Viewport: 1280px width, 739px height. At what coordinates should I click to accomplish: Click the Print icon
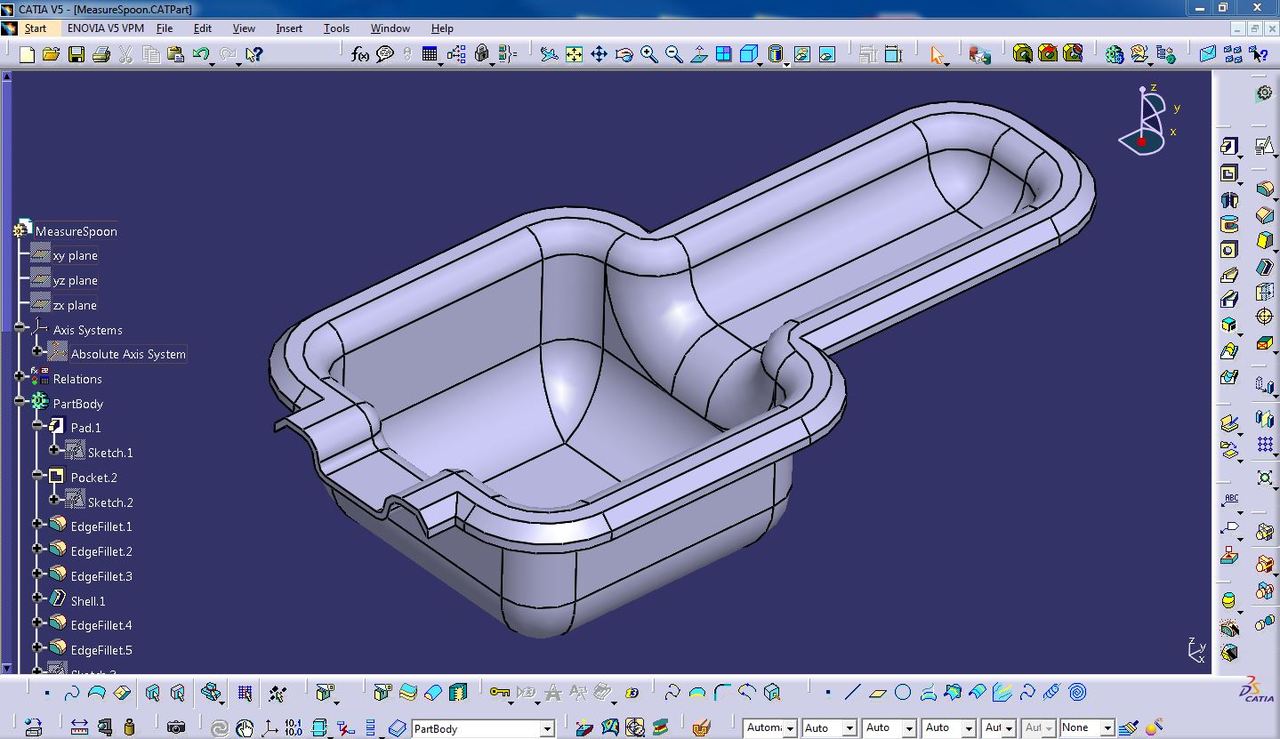(x=100, y=54)
